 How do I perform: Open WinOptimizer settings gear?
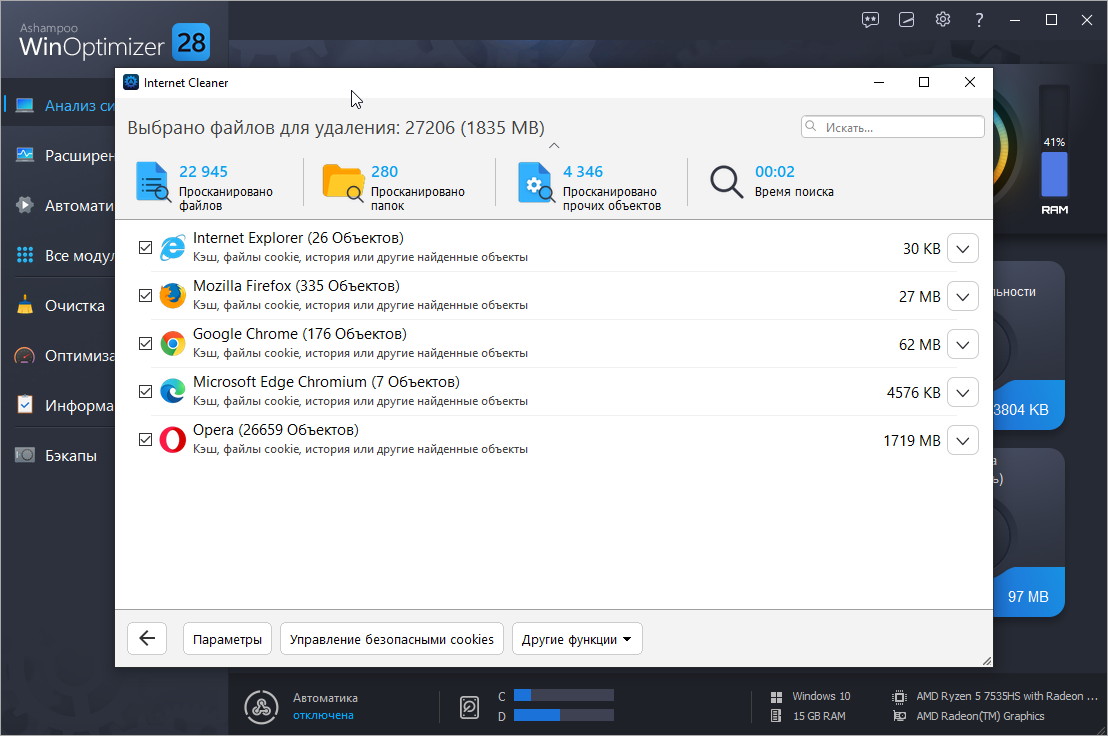tap(943, 19)
